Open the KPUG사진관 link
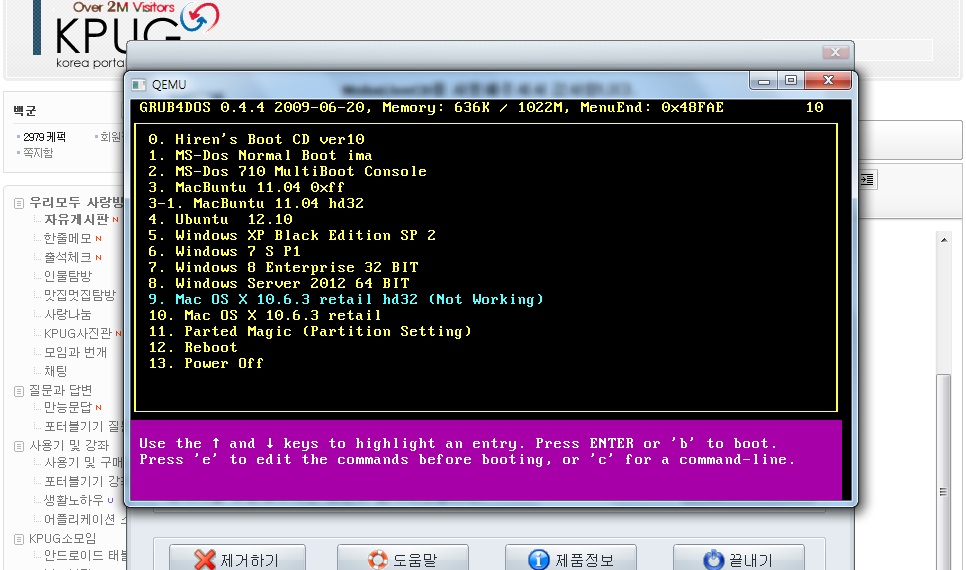Screen dimensions: 966x570 click(78, 333)
